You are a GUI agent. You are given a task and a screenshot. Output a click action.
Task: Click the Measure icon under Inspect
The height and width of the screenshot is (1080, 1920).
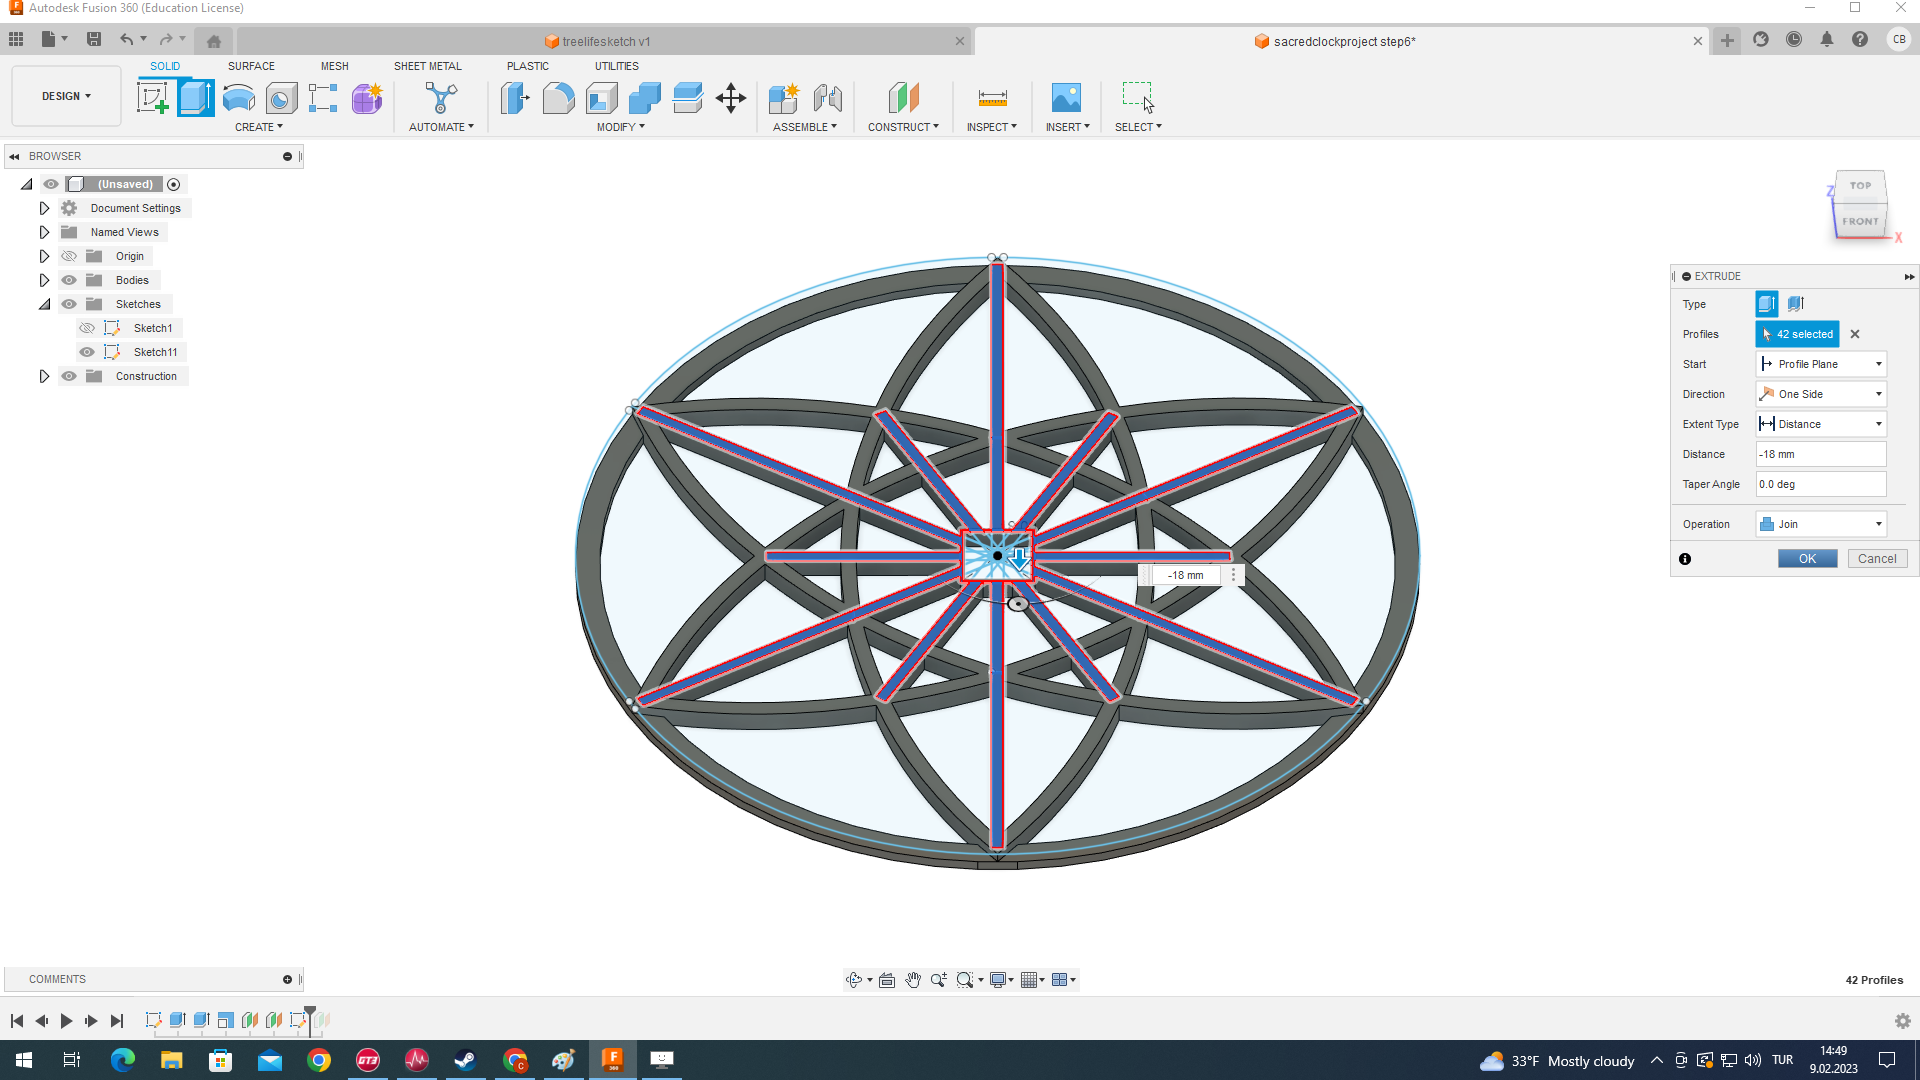(992, 98)
